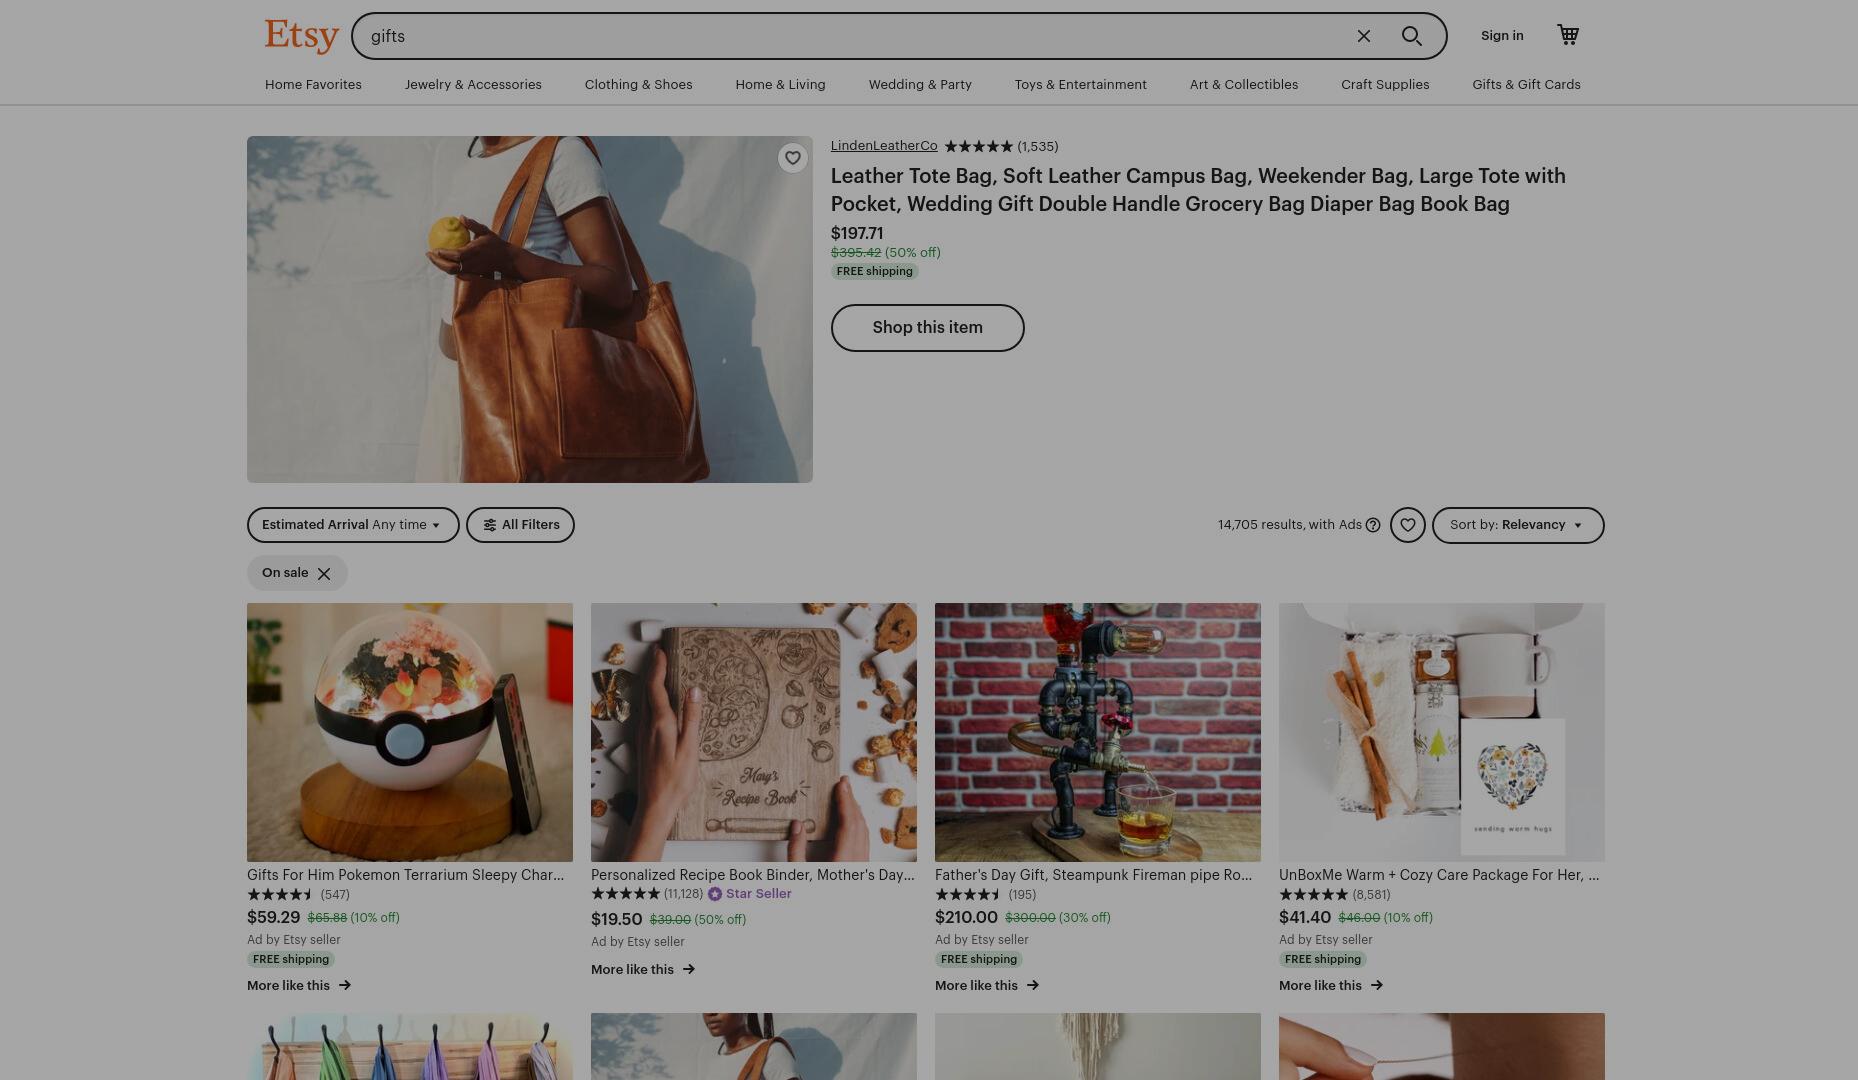The image size is (1858, 1080).
Task: Submit search with the magnifying glass icon
Action: [1412, 36]
